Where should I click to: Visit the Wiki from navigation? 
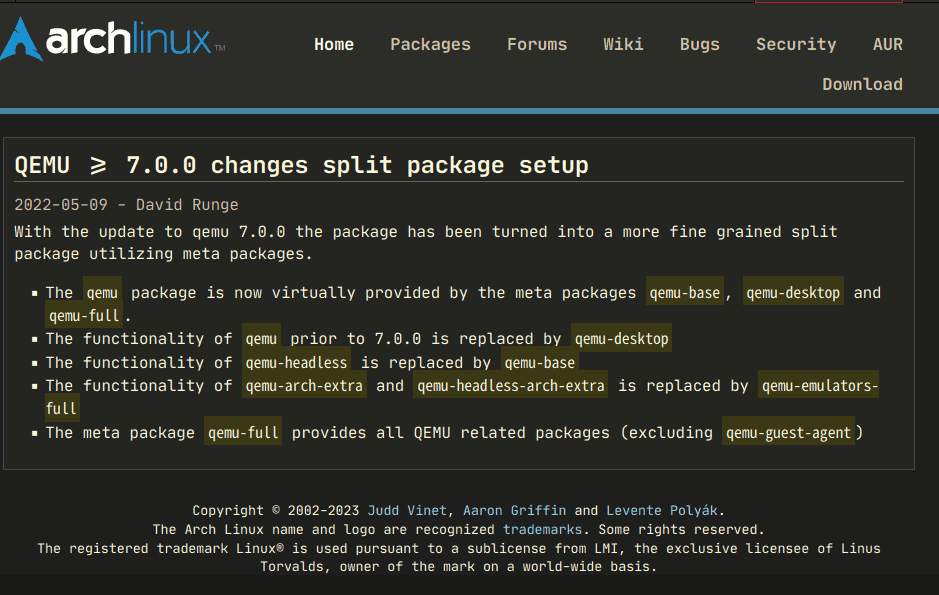pyautogui.click(x=623, y=44)
